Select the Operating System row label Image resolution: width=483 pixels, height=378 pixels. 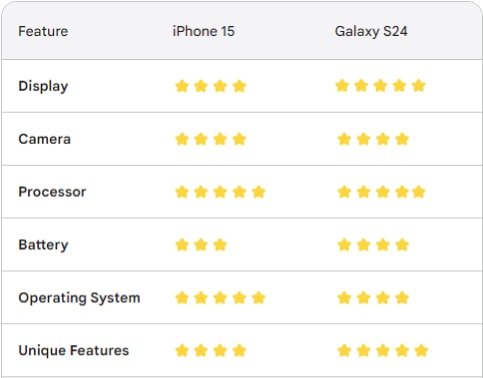(x=79, y=298)
